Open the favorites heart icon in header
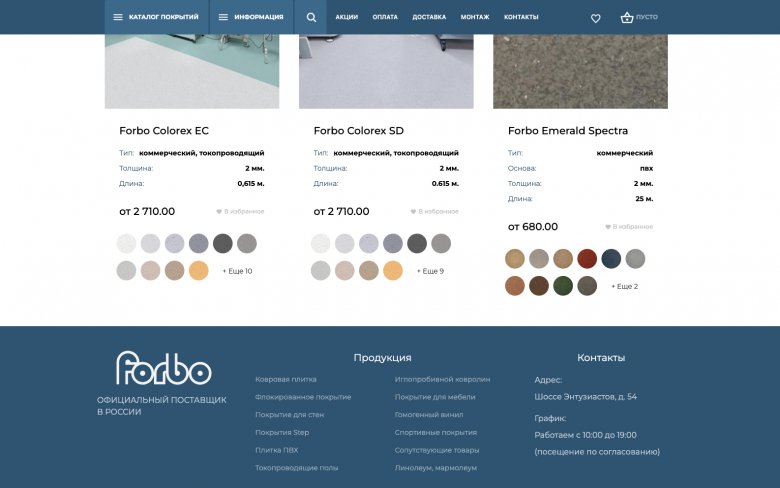780x488 pixels. click(x=595, y=18)
